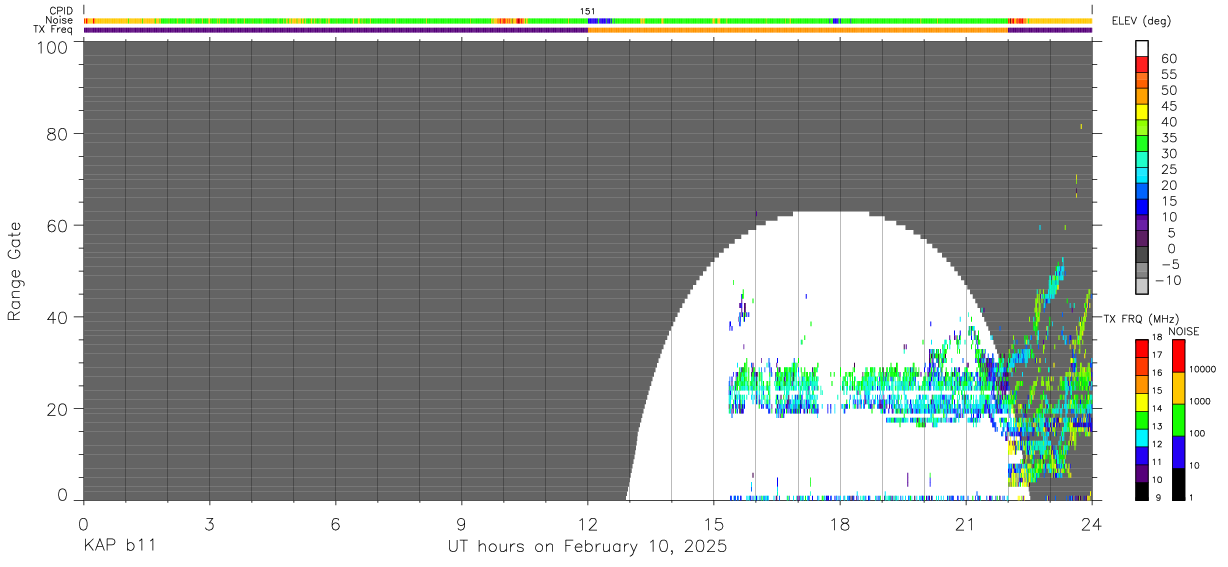Click the 9 label on the TX FRQ legend

(1160, 497)
